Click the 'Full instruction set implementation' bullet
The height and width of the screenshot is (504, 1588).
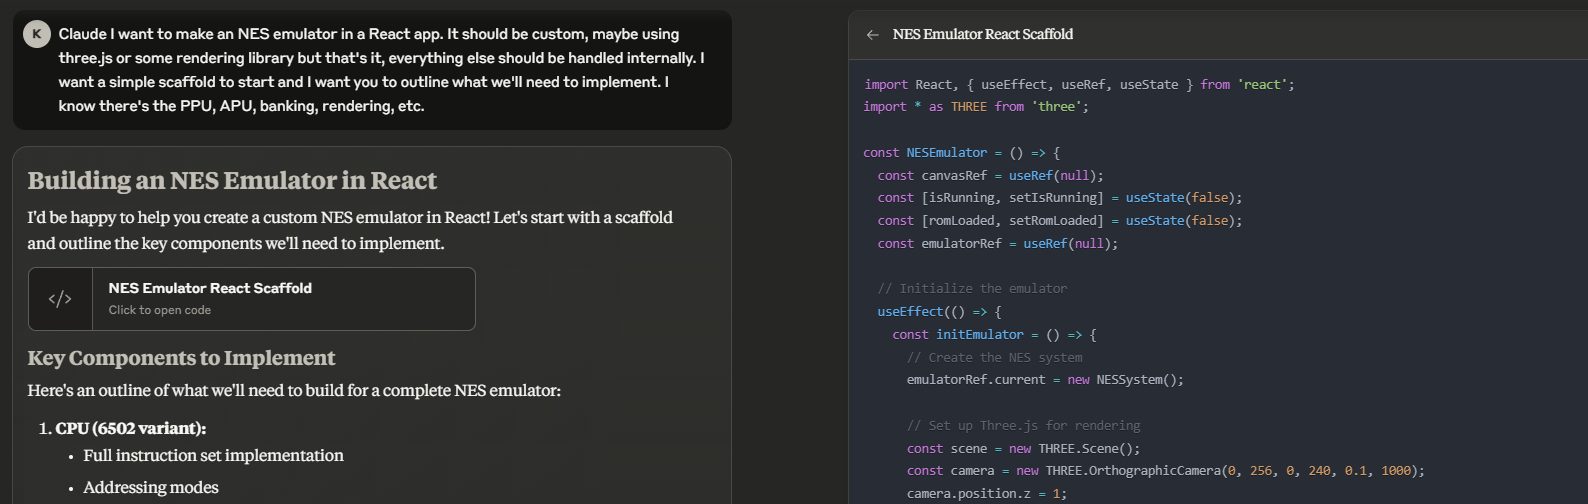[x=213, y=456]
